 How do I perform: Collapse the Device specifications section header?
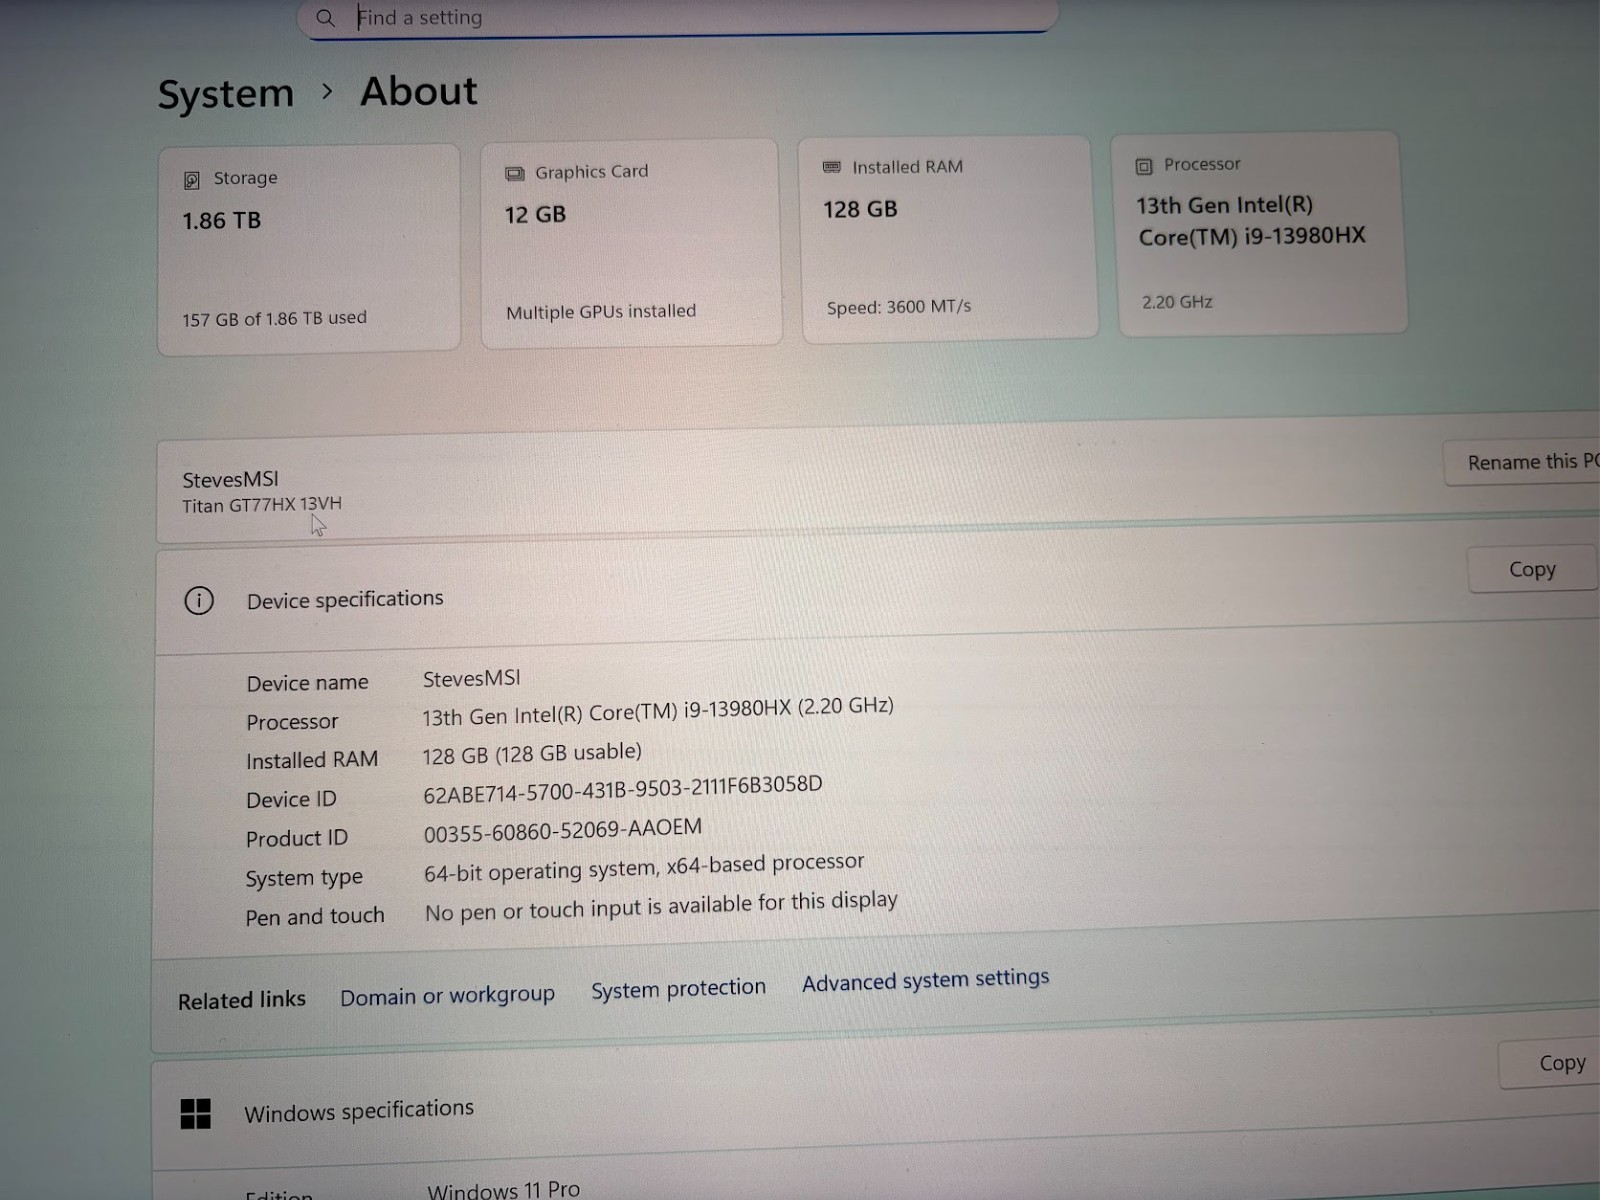[877, 590]
